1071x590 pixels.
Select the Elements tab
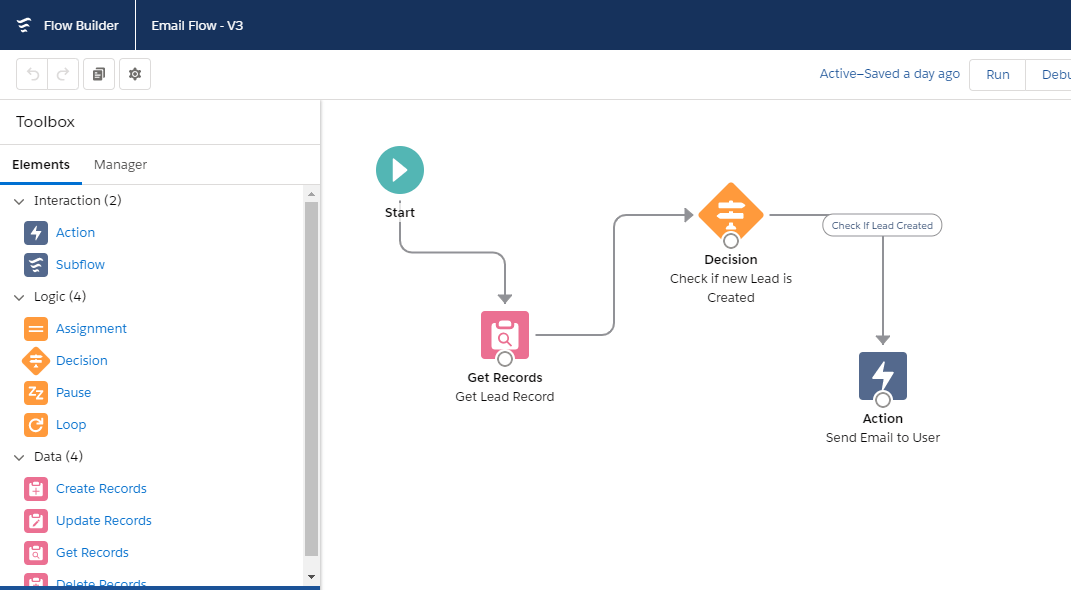(x=41, y=164)
